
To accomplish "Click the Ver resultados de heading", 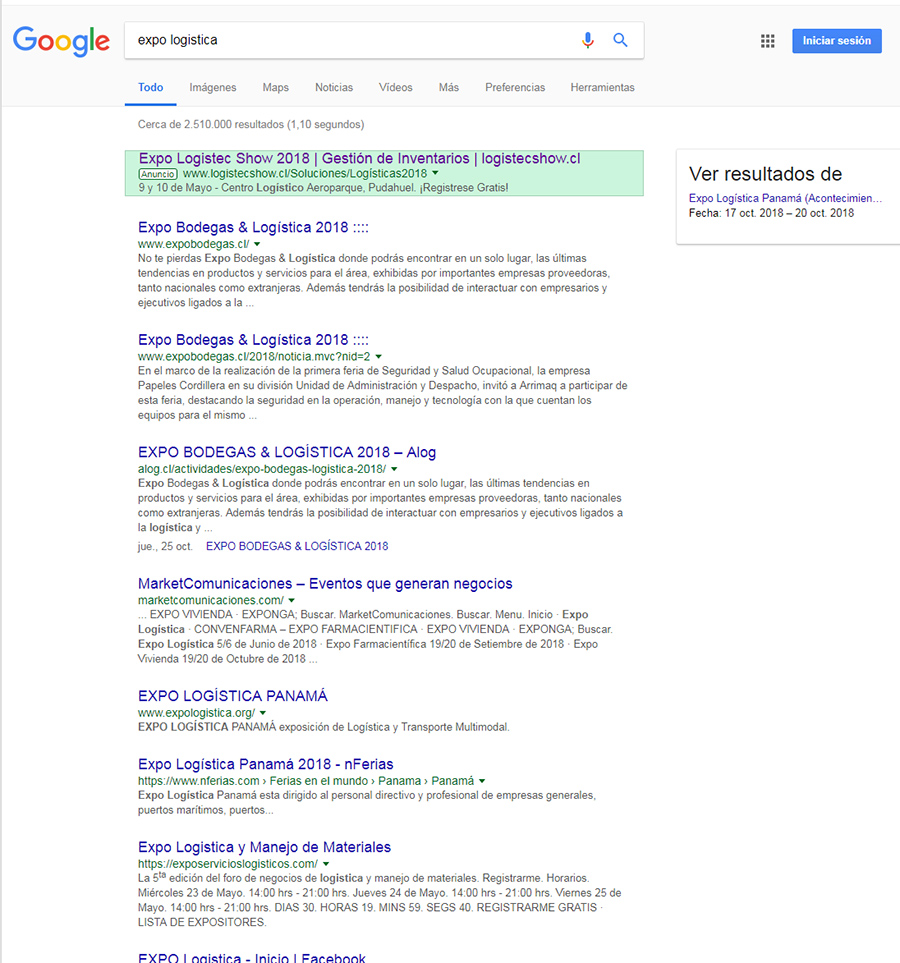I will click(765, 174).
